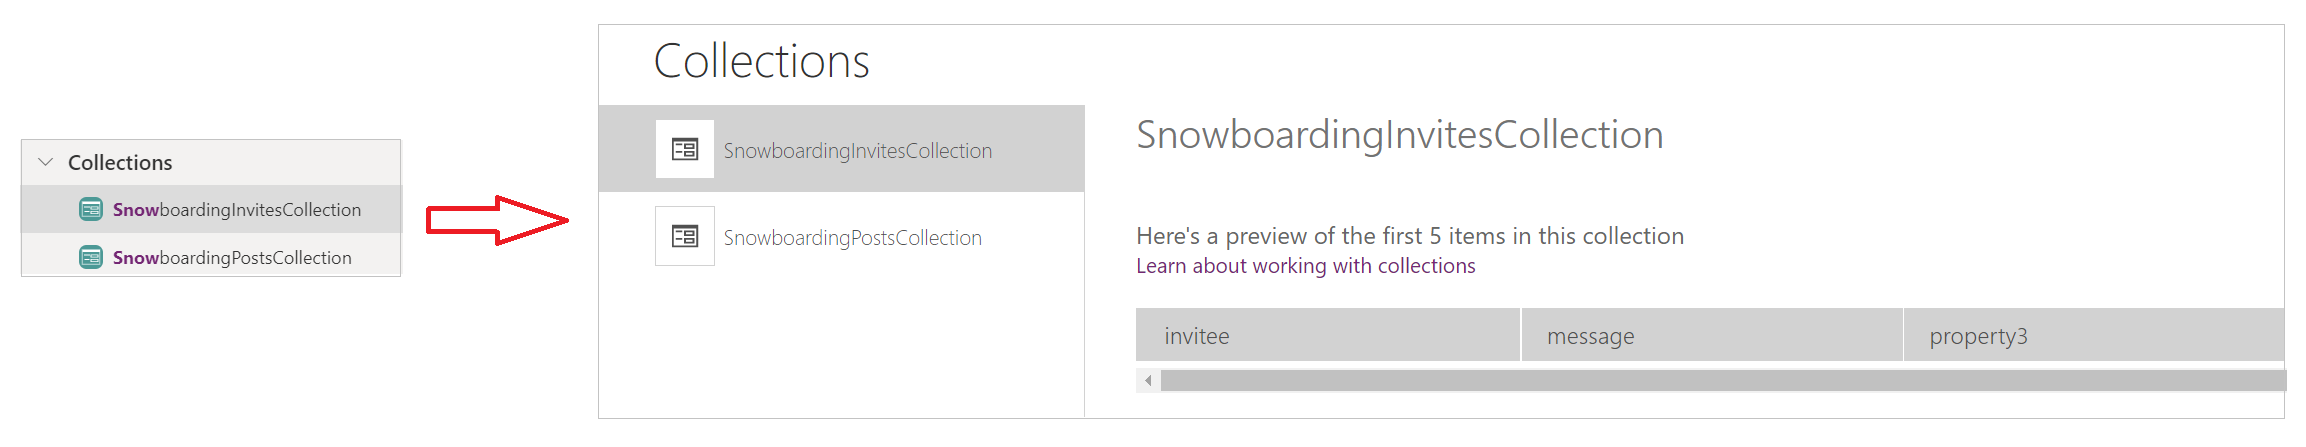Open SnowboardingPostsCollection name in Collections list
Screen dimensions: 2306x447
click(852, 238)
